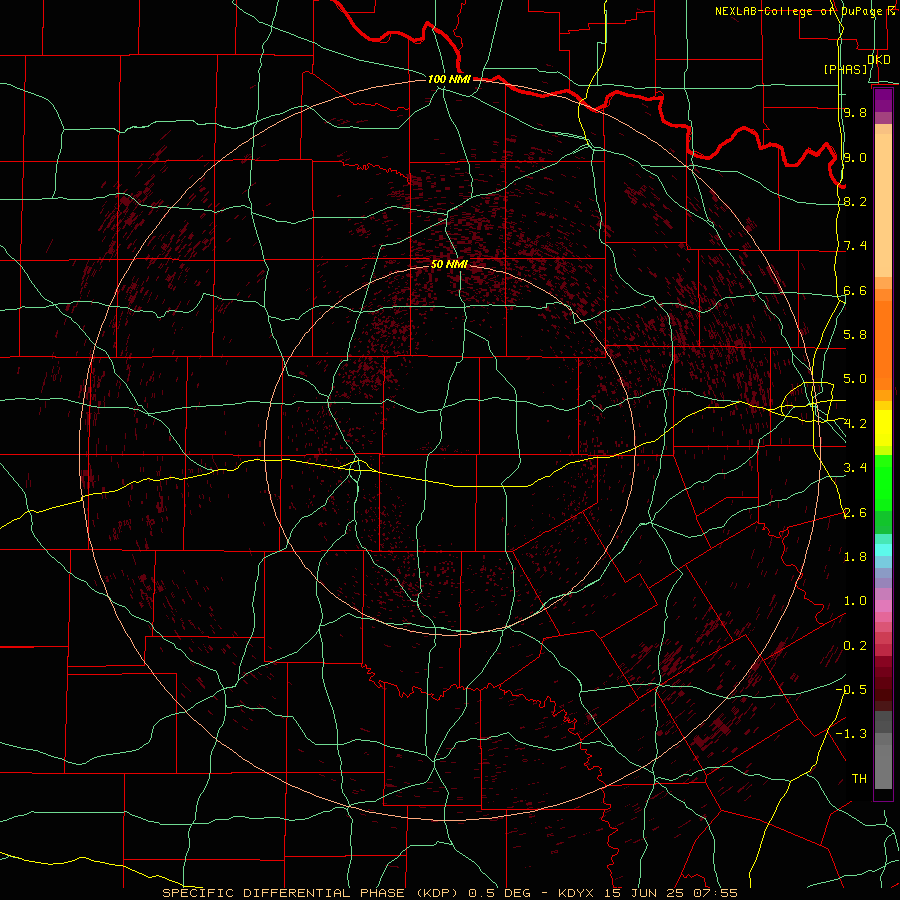
Task: Click the 5.0 value on the legend
Action: point(855,379)
